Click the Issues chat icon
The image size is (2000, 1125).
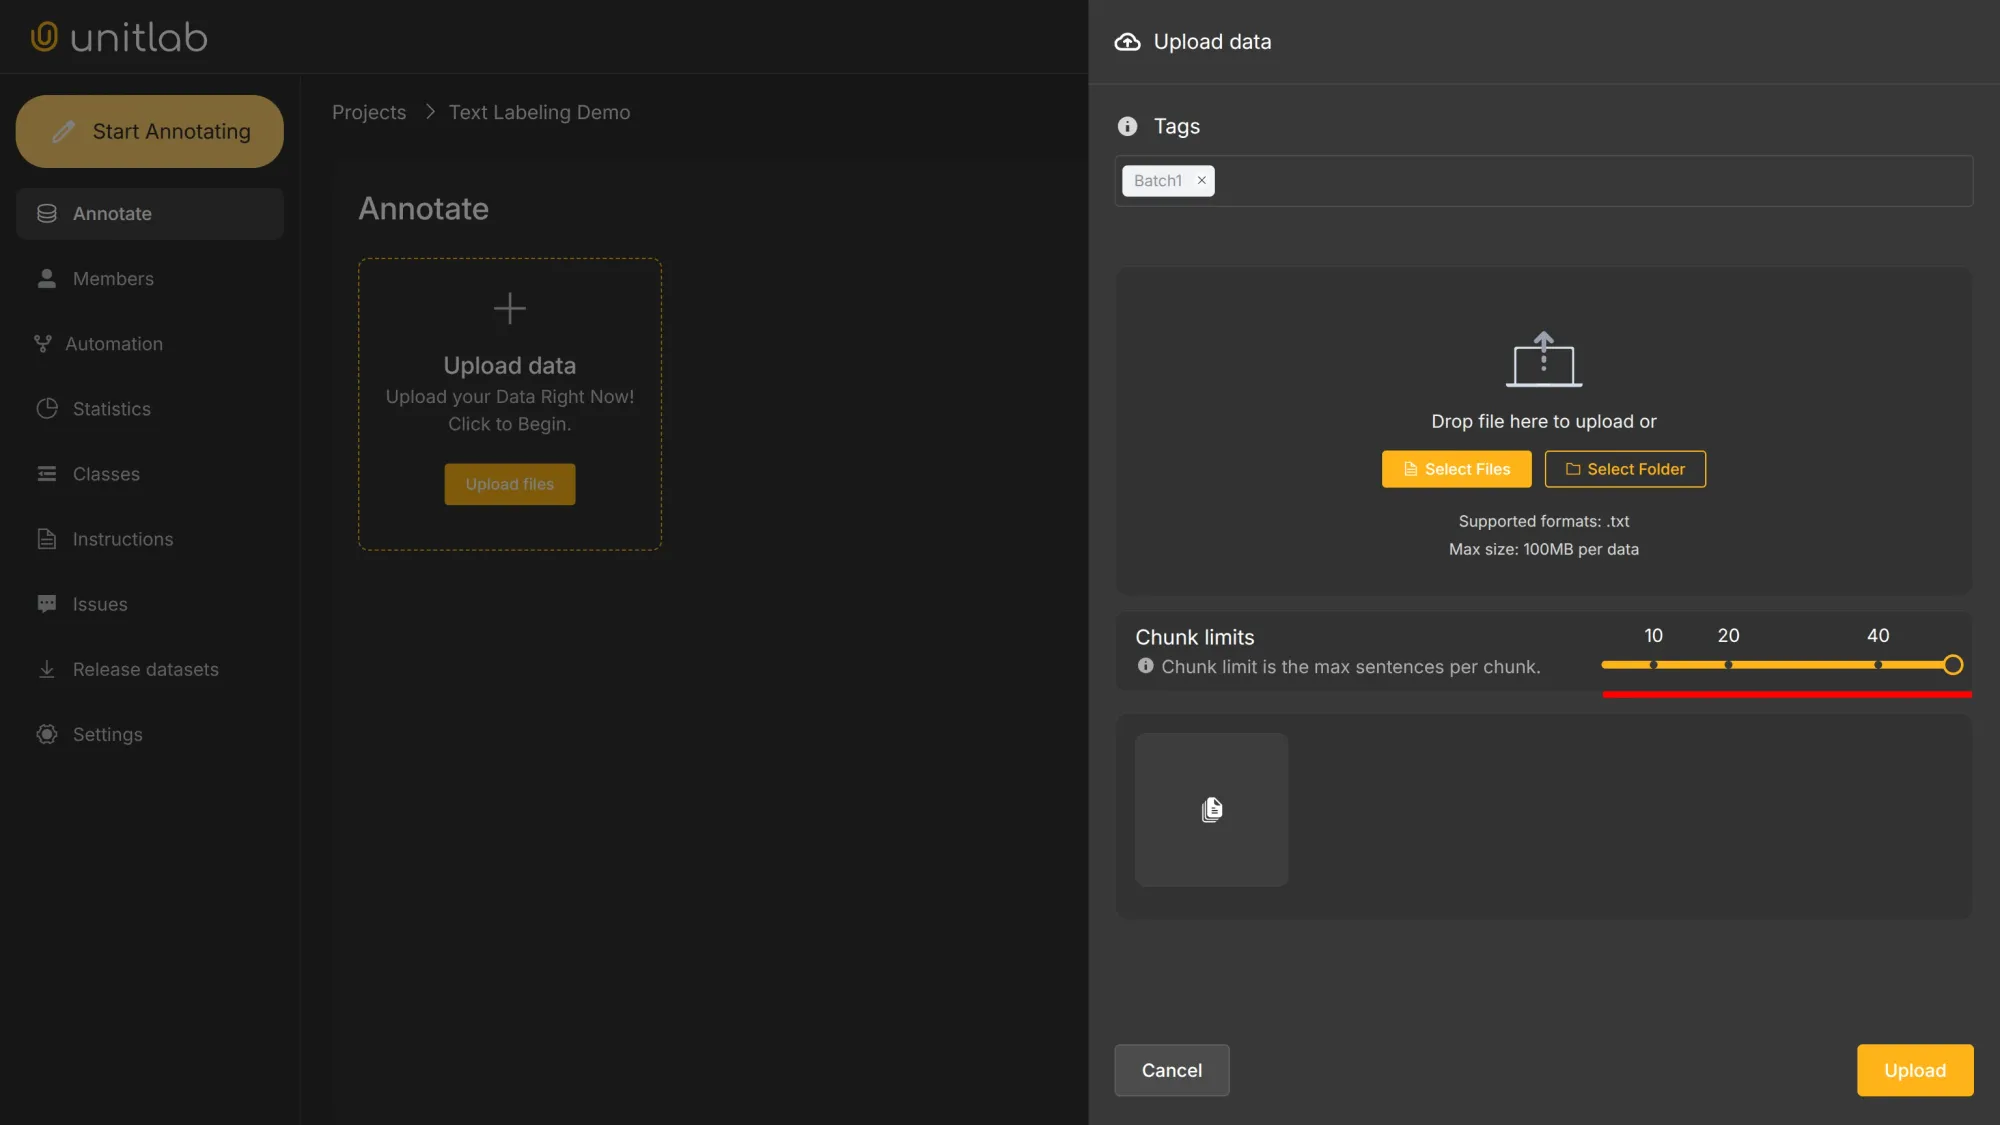46,603
